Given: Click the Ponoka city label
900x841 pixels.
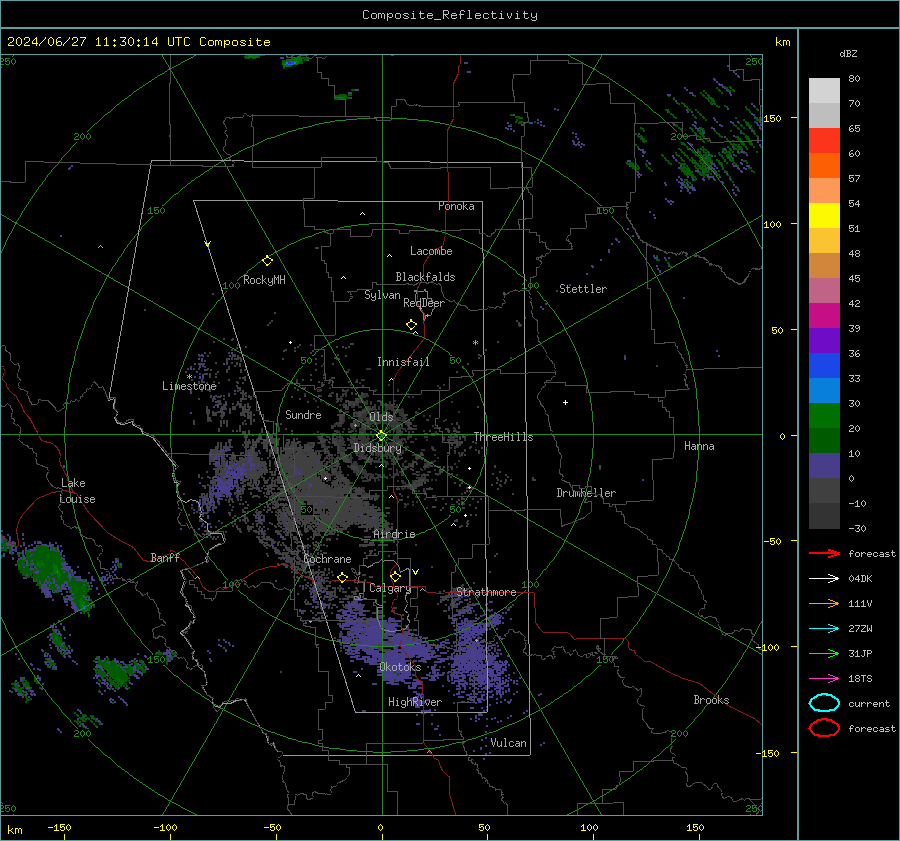Looking at the screenshot, I should click(x=456, y=206).
